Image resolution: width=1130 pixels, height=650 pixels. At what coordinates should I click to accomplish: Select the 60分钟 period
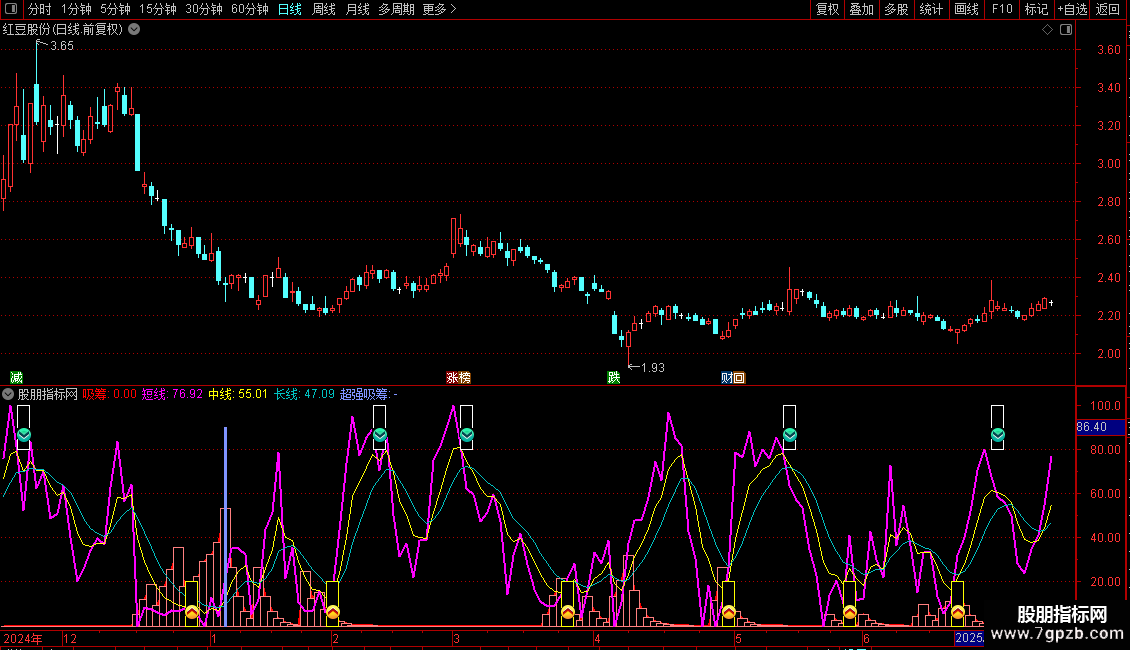249,9
